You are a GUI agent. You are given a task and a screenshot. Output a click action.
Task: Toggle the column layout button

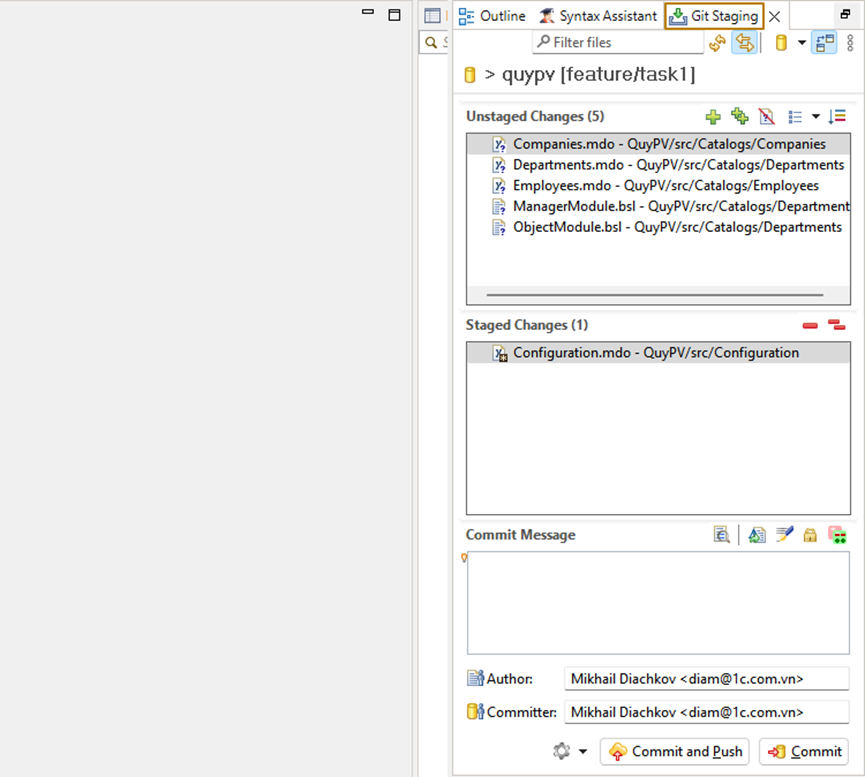824,43
